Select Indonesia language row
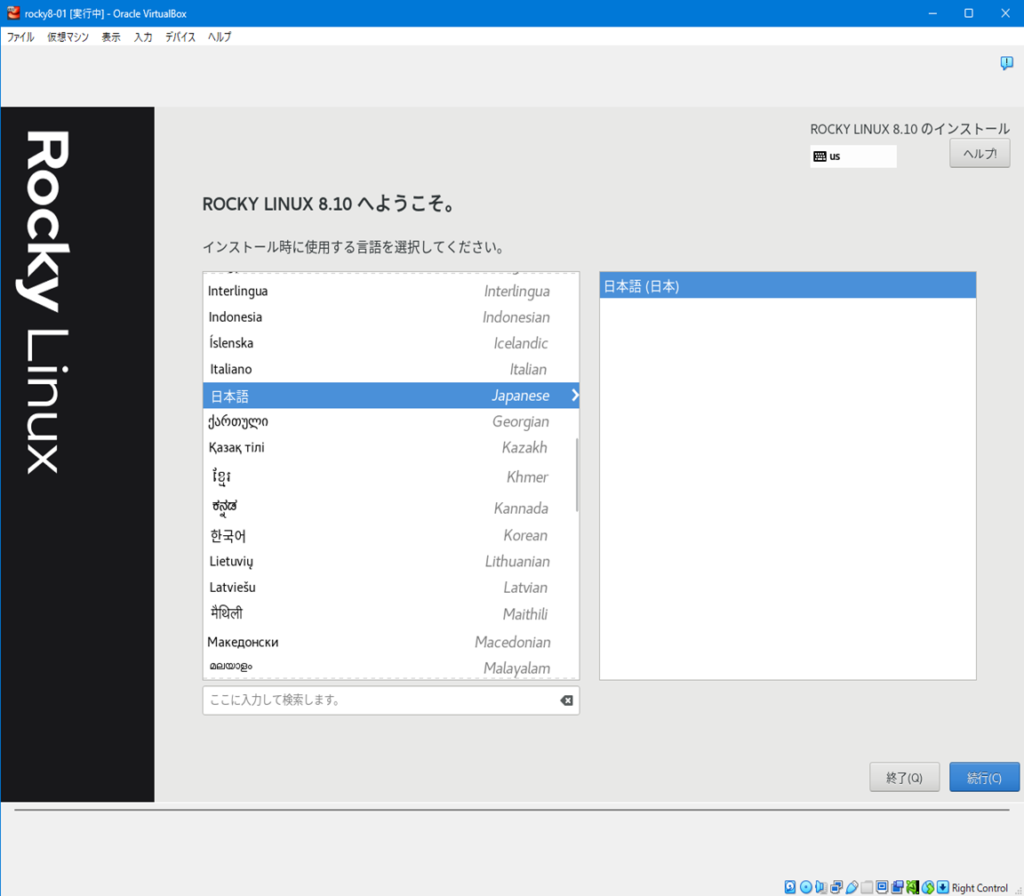Viewport: 1024px width, 896px height. (391, 317)
